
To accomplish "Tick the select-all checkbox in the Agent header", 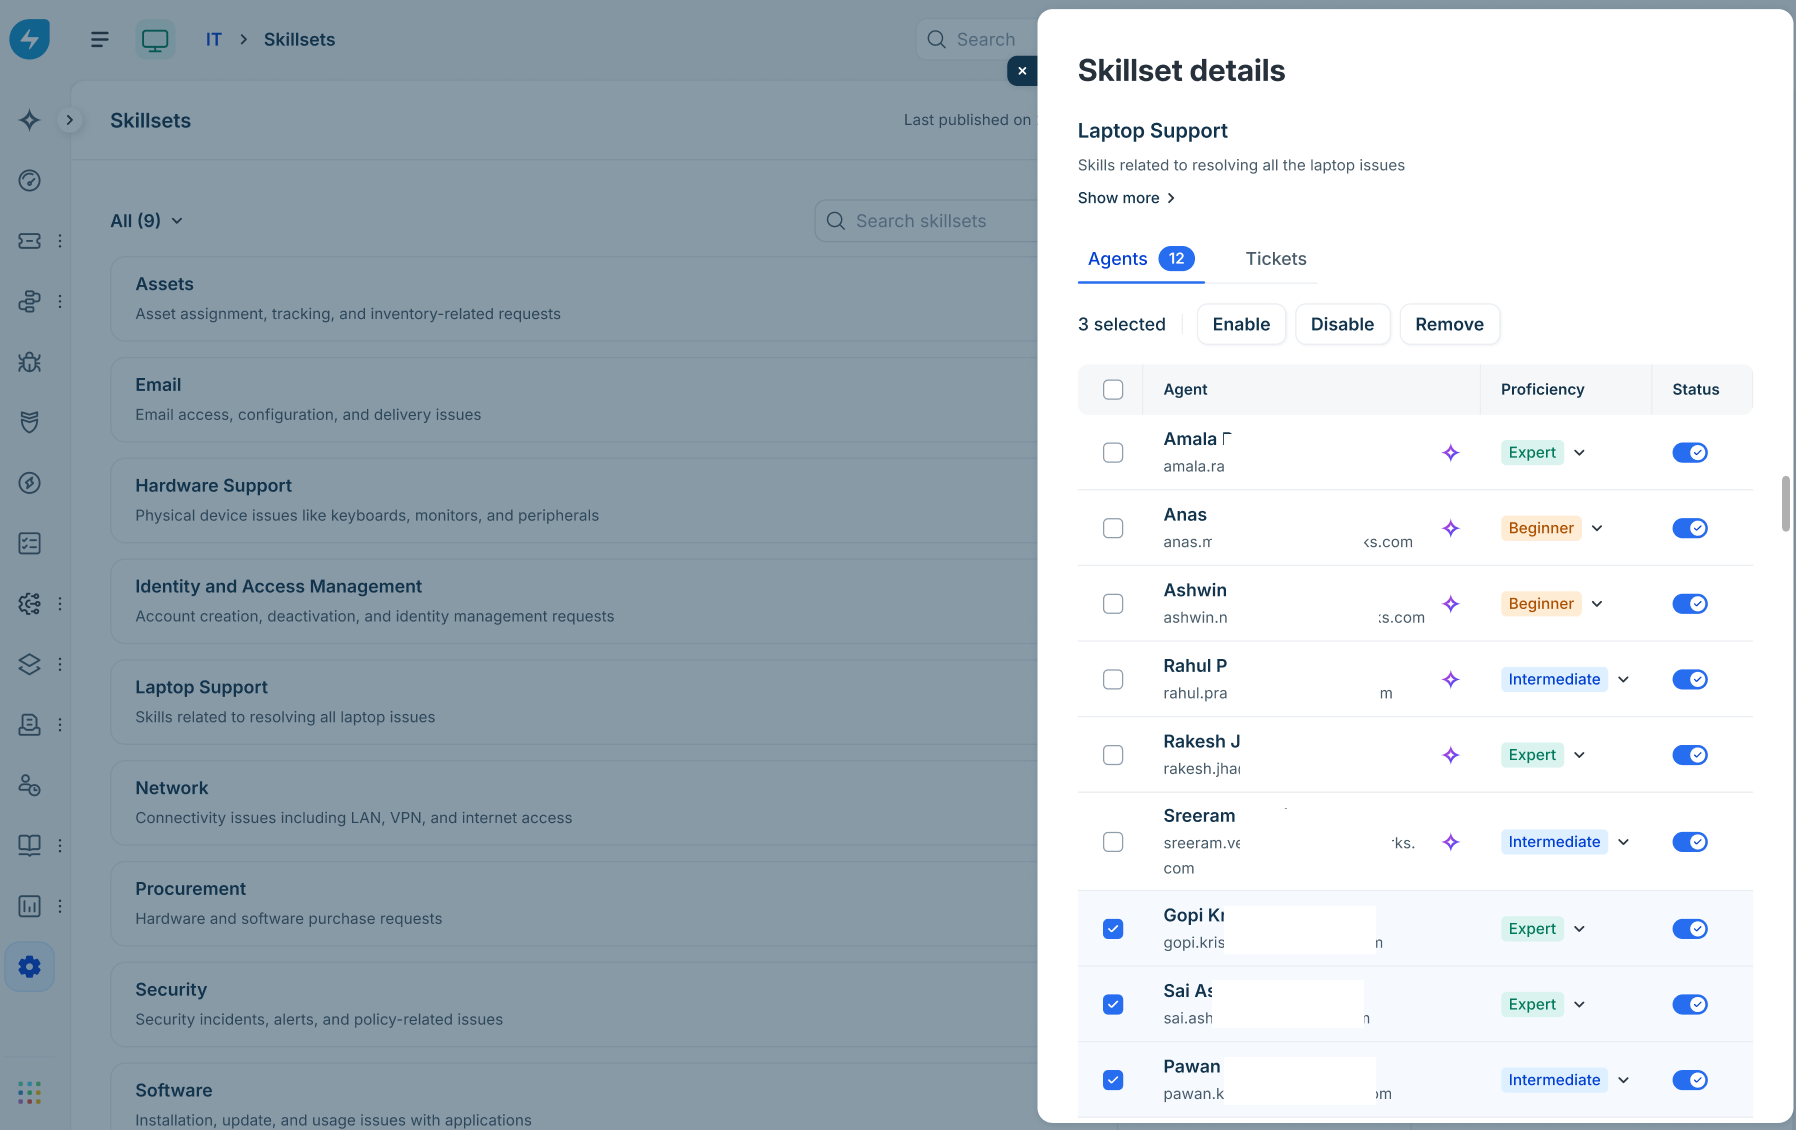I will pos(1113,390).
